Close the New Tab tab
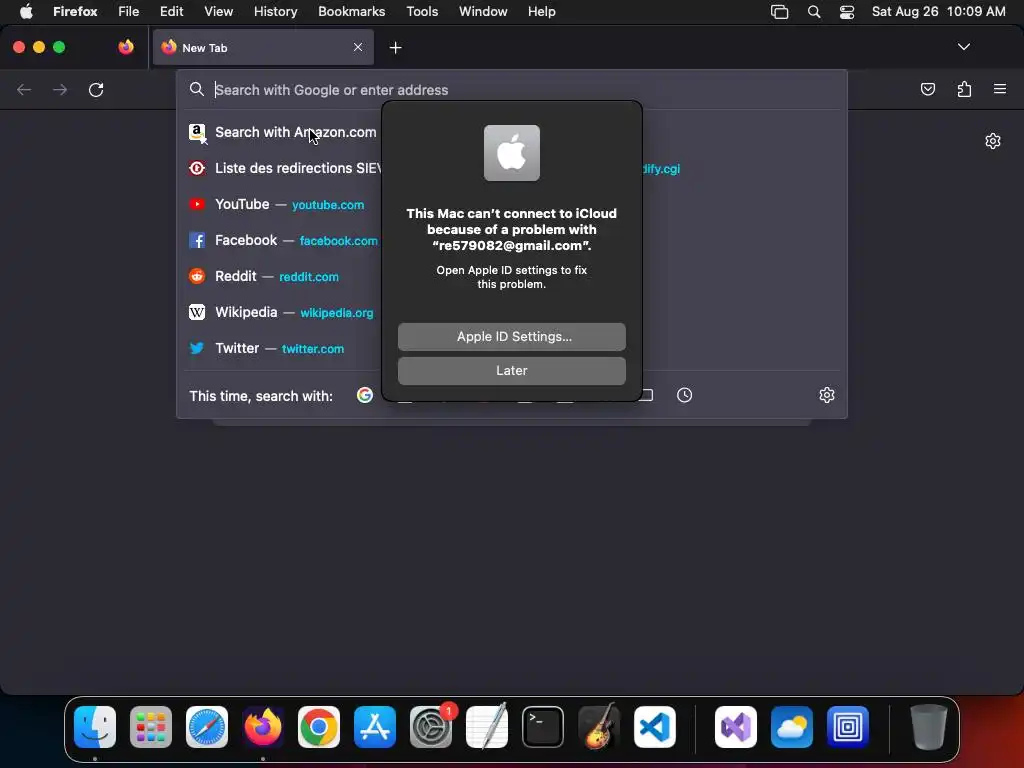 click(358, 47)
